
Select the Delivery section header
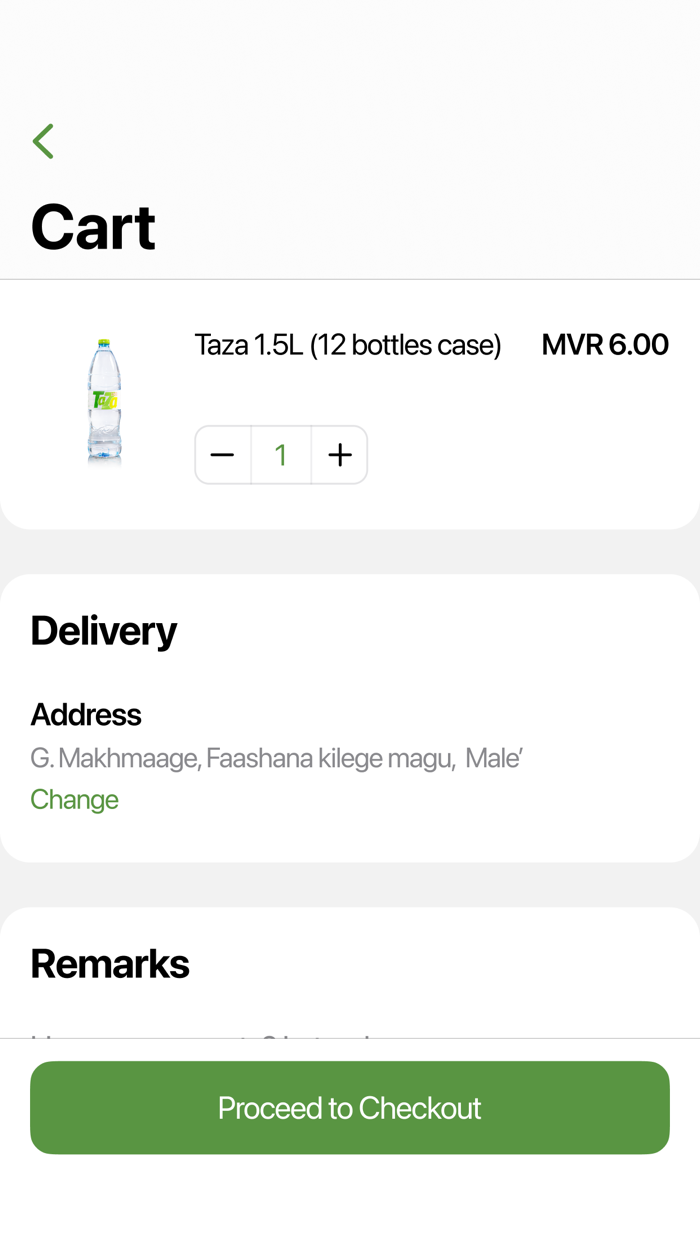103,630
